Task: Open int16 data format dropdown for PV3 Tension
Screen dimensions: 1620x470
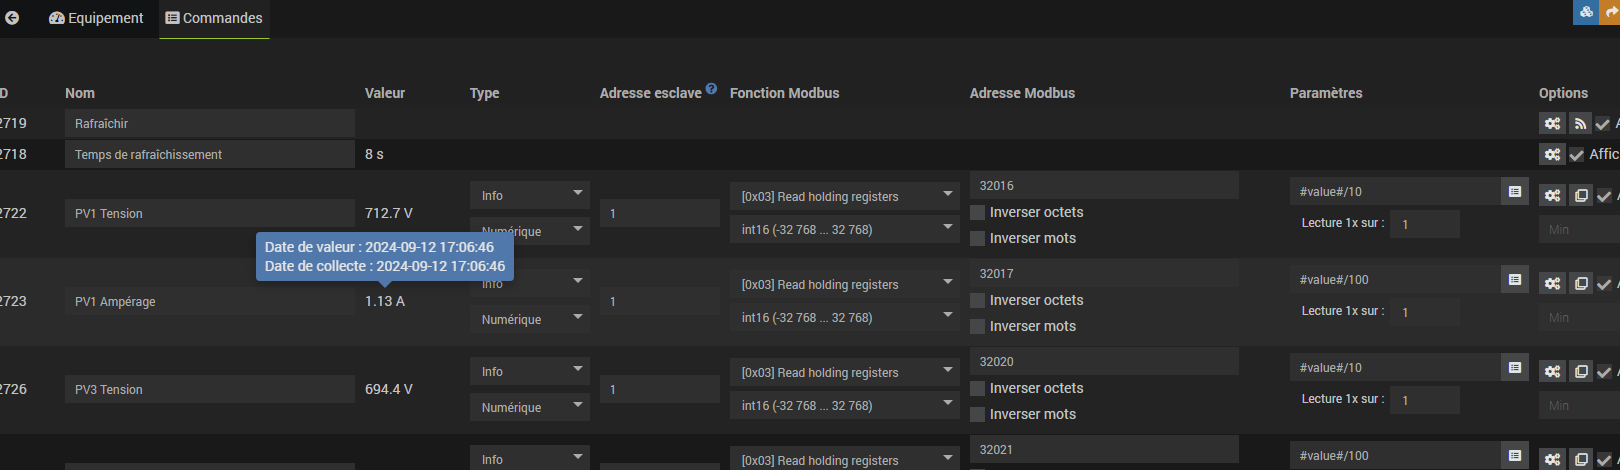Action: coord(844,405)
